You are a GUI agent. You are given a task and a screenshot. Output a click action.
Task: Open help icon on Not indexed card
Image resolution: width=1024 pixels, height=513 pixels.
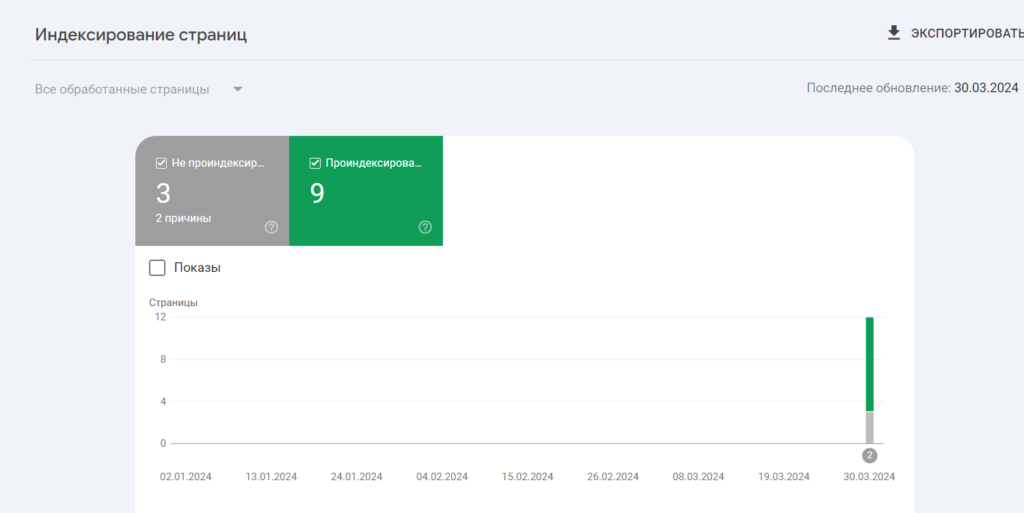[271, 227]
